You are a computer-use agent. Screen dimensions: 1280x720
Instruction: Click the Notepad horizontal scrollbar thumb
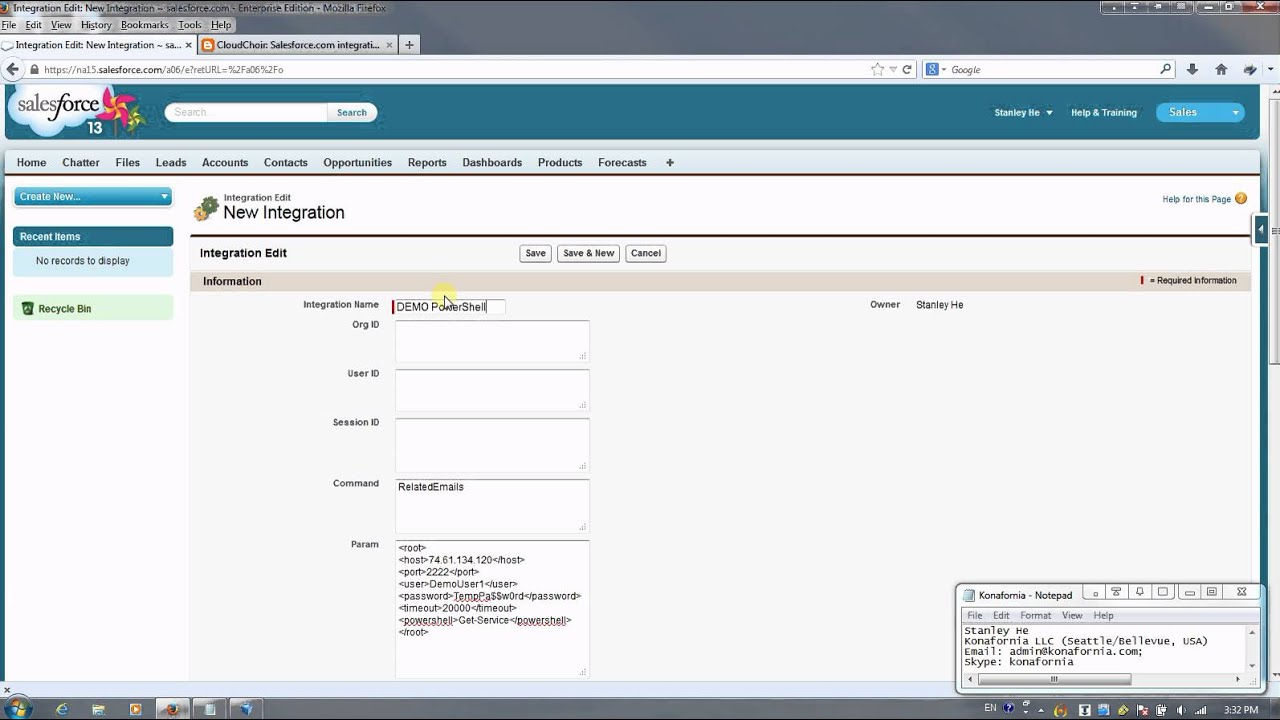point(1054,679)
